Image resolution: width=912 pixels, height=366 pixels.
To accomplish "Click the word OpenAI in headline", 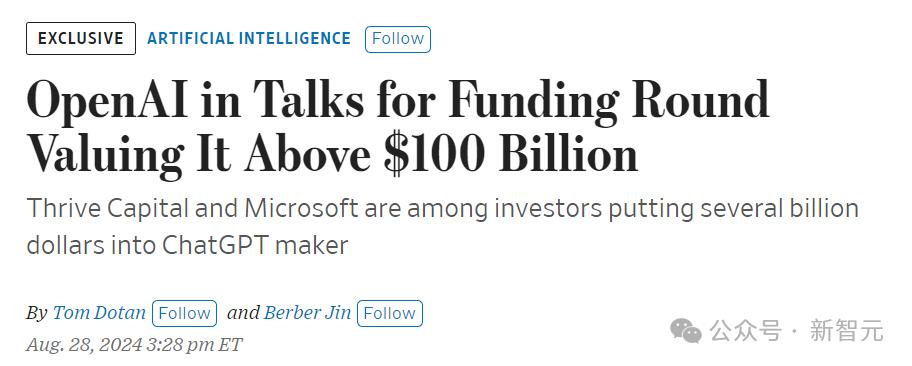I will click(x=108, y=102).
